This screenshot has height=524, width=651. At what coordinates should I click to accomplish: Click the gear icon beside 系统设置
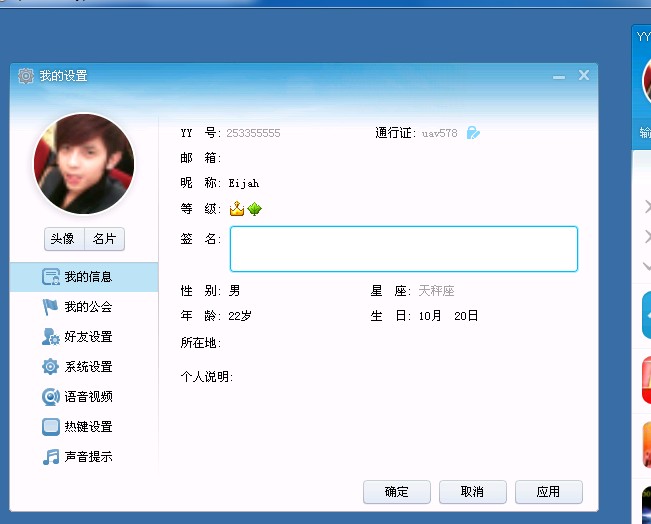[51, 367]
